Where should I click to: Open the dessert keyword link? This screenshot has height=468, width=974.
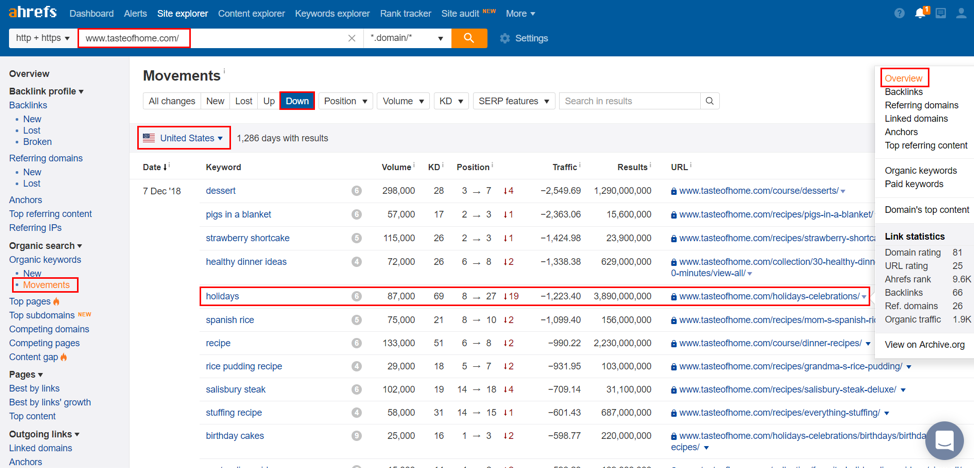click(221, 191)
